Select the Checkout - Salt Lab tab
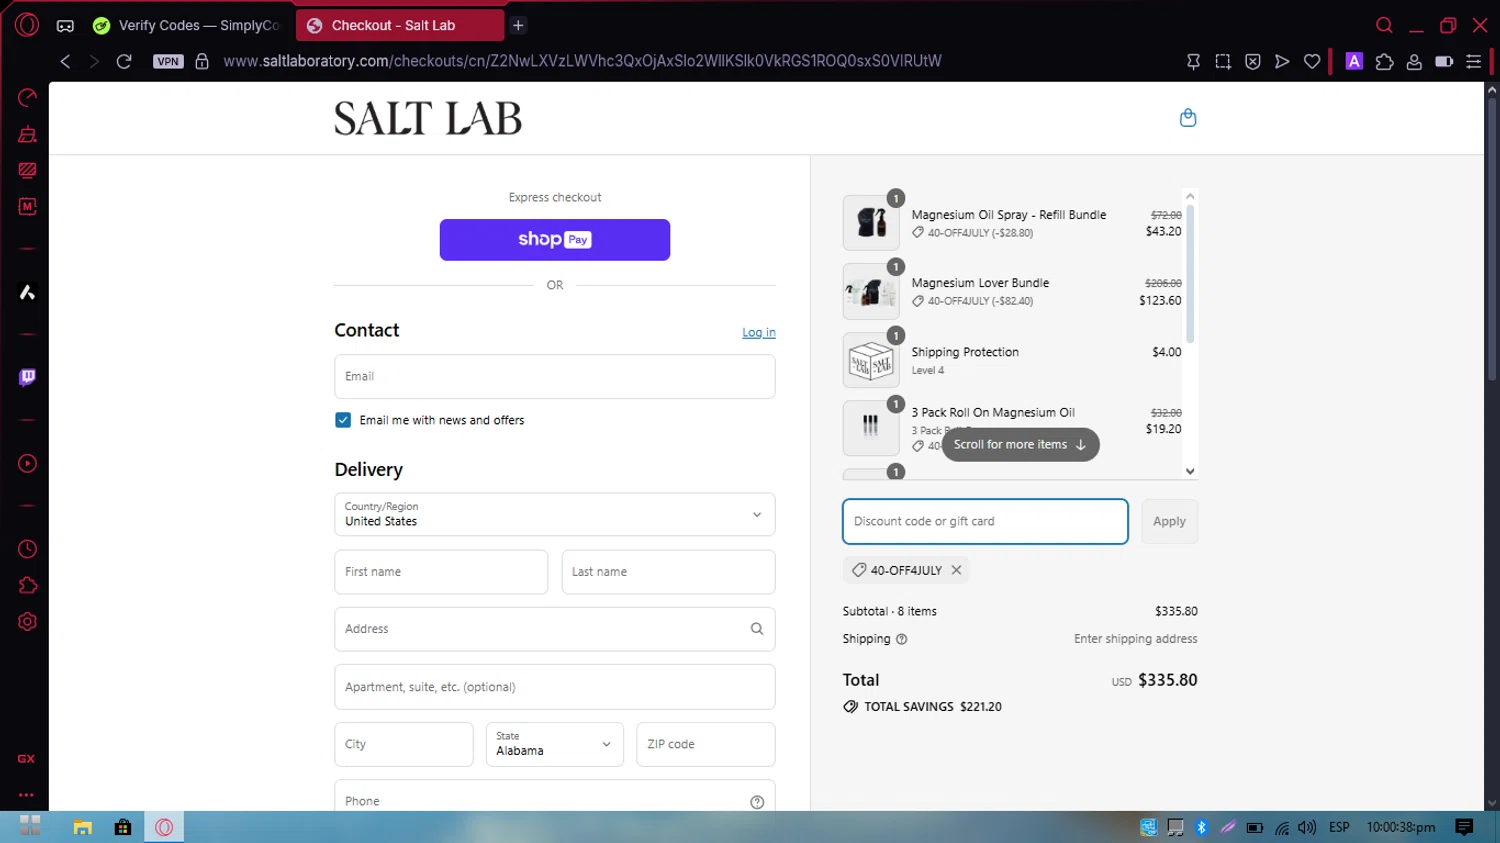The height and width of the screenshot is (843, 1500). [400, 25]
